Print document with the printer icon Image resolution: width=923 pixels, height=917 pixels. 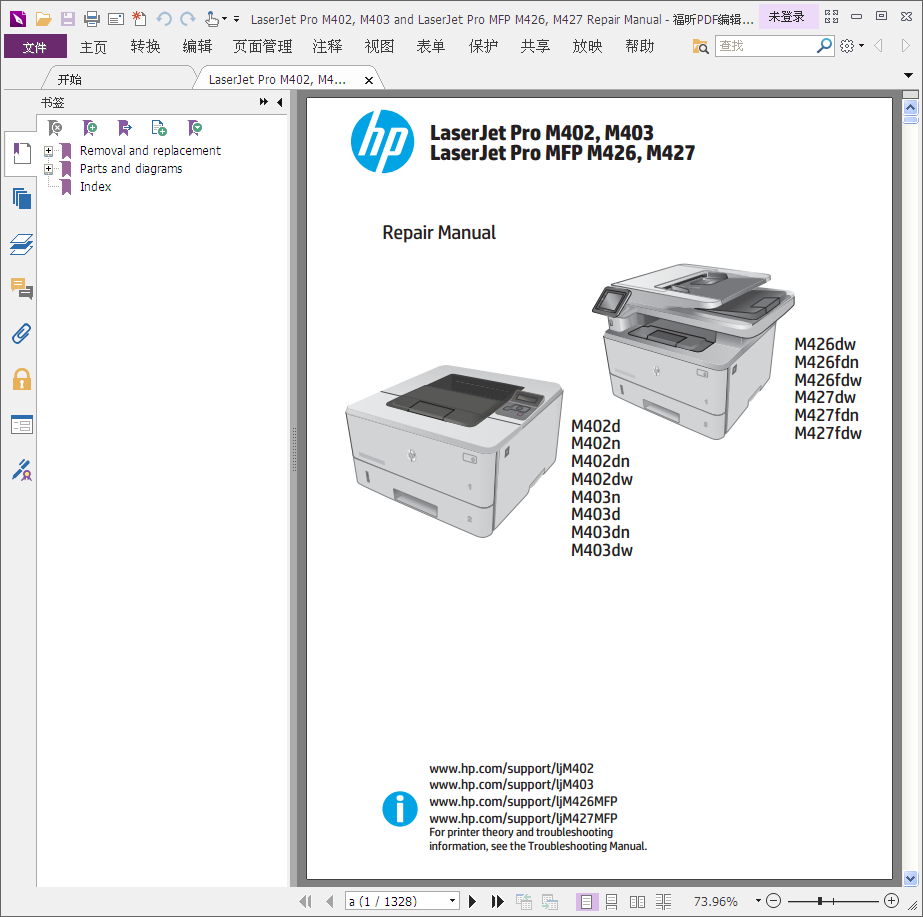coord(92,19)
